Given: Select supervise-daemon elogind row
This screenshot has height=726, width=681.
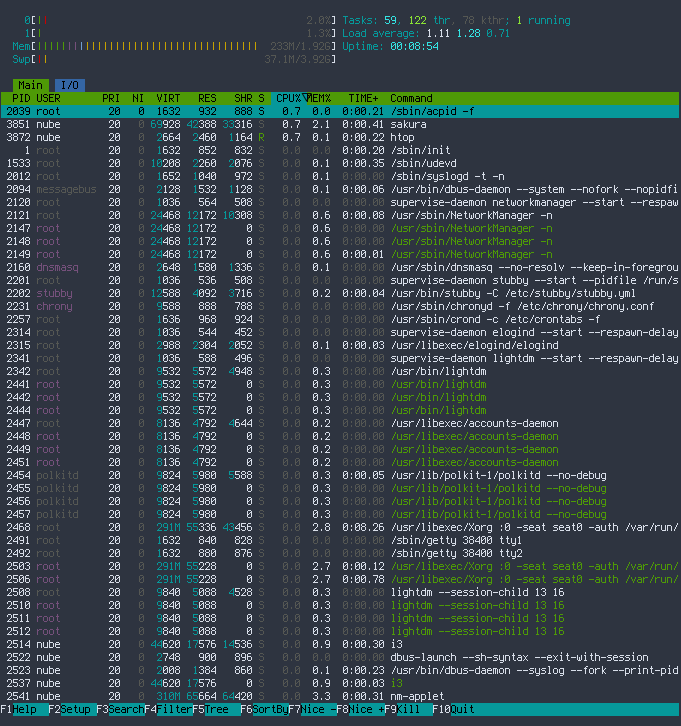Looking at the screenshot, I should pyautogui.click(x=340, y=332).
